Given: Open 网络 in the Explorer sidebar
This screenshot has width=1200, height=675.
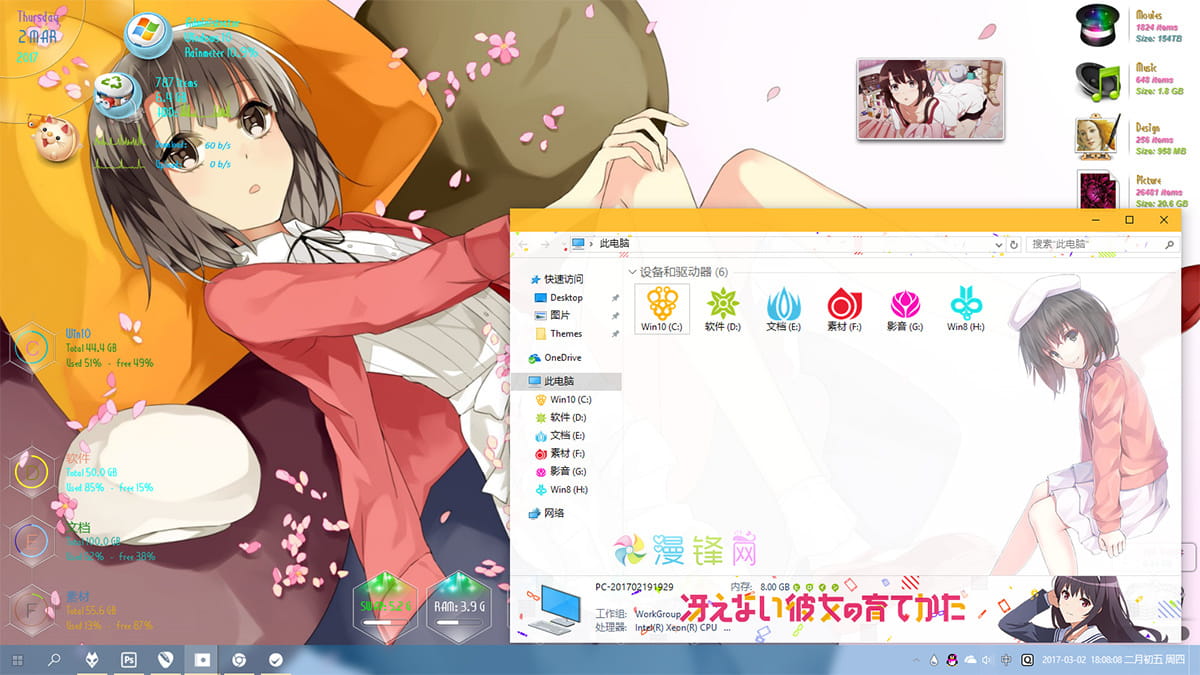Looking at the screenshot, I should point(549,512).
